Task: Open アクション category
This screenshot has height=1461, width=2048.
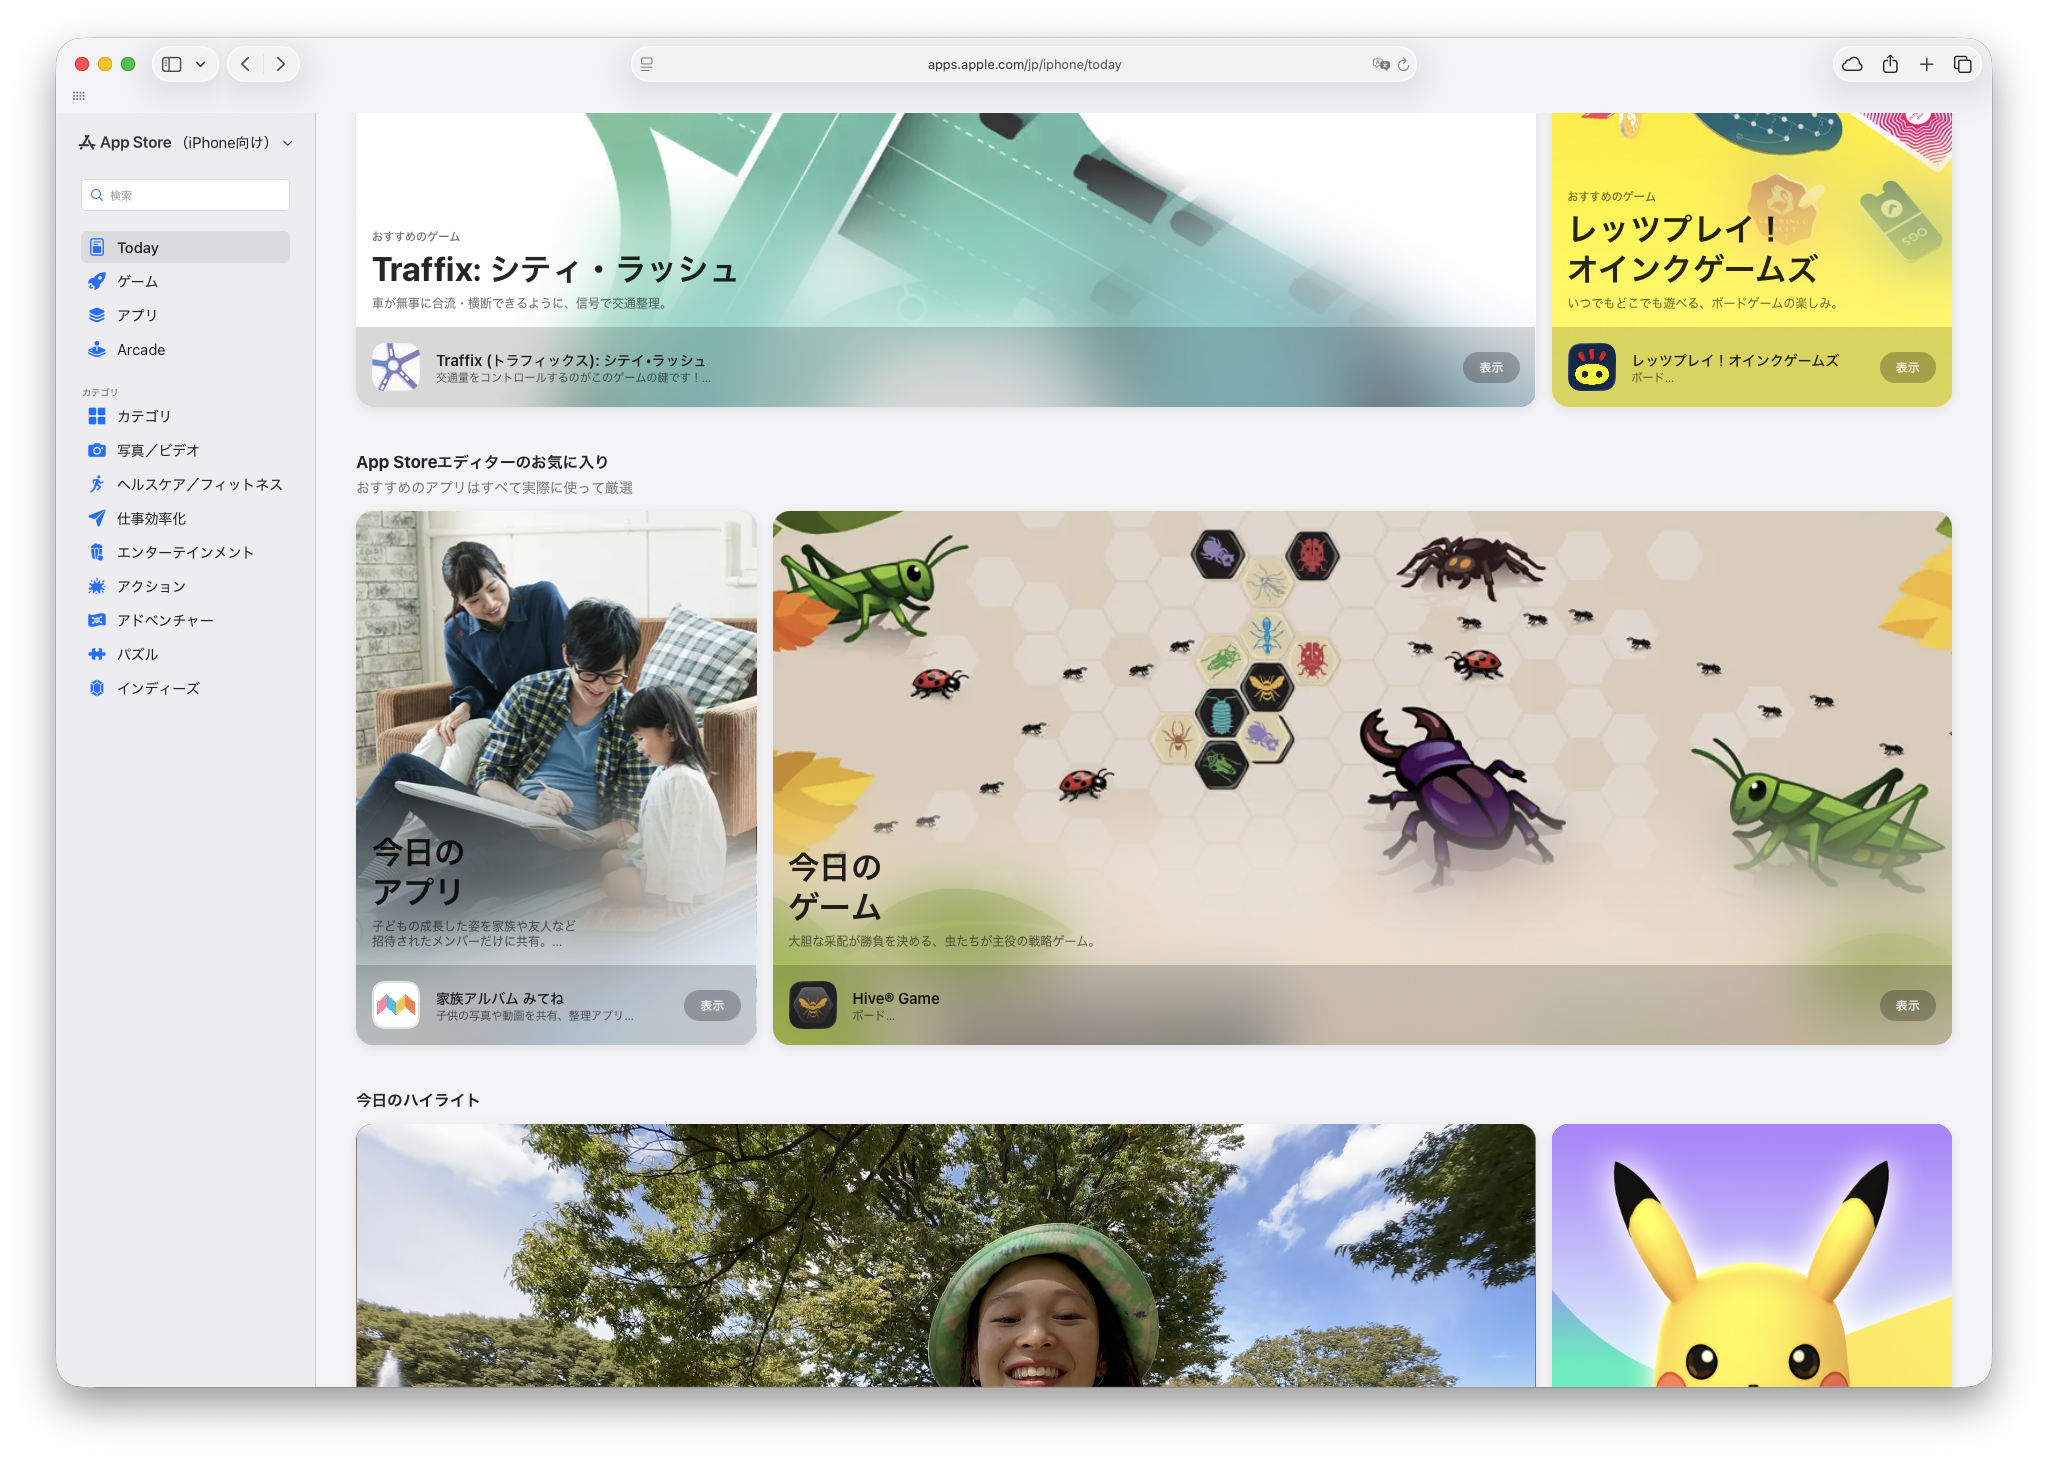Action: tap(186, 586)
